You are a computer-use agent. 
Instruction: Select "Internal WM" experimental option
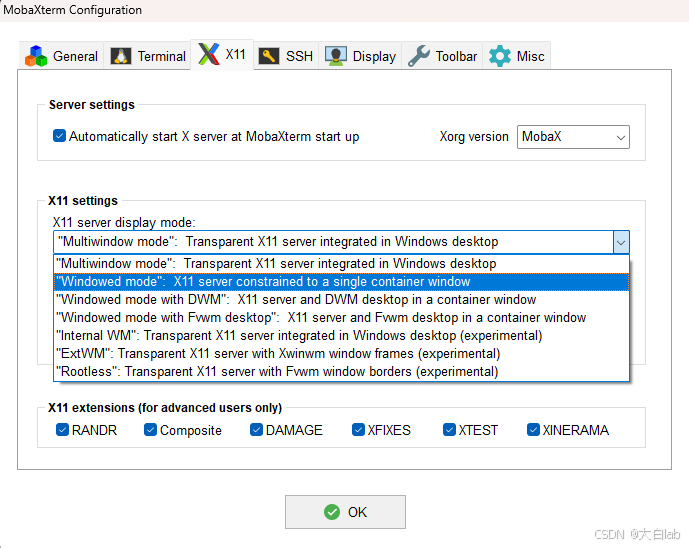pos(341,336)
